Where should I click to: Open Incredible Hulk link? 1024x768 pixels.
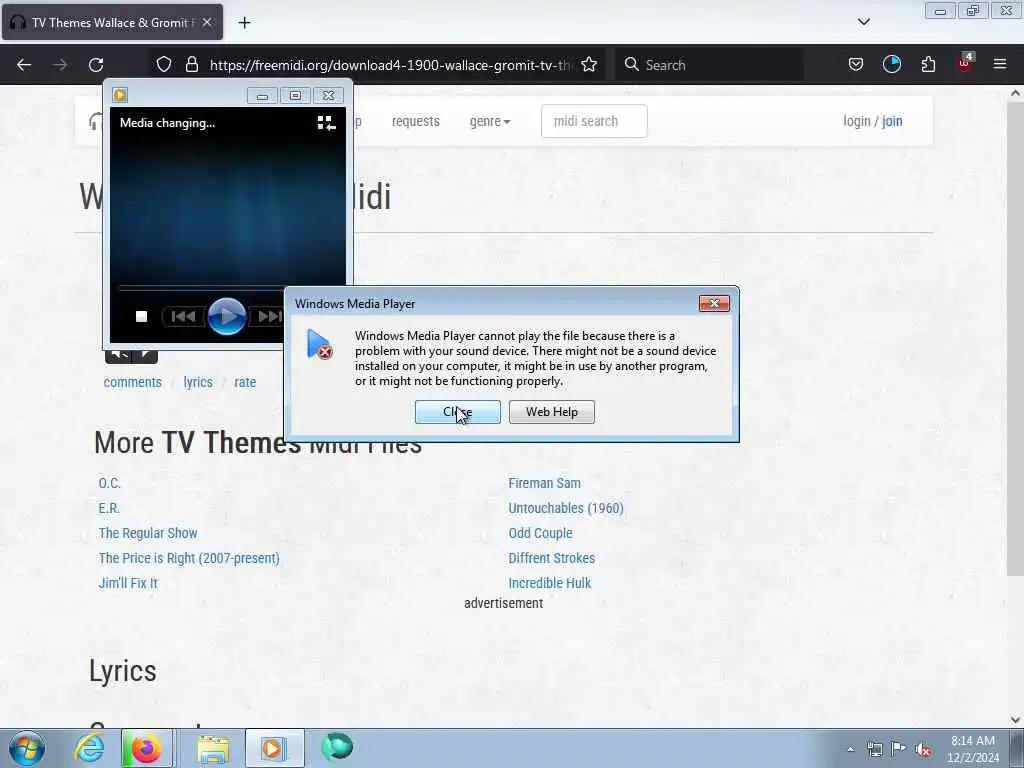pos(550,583)
